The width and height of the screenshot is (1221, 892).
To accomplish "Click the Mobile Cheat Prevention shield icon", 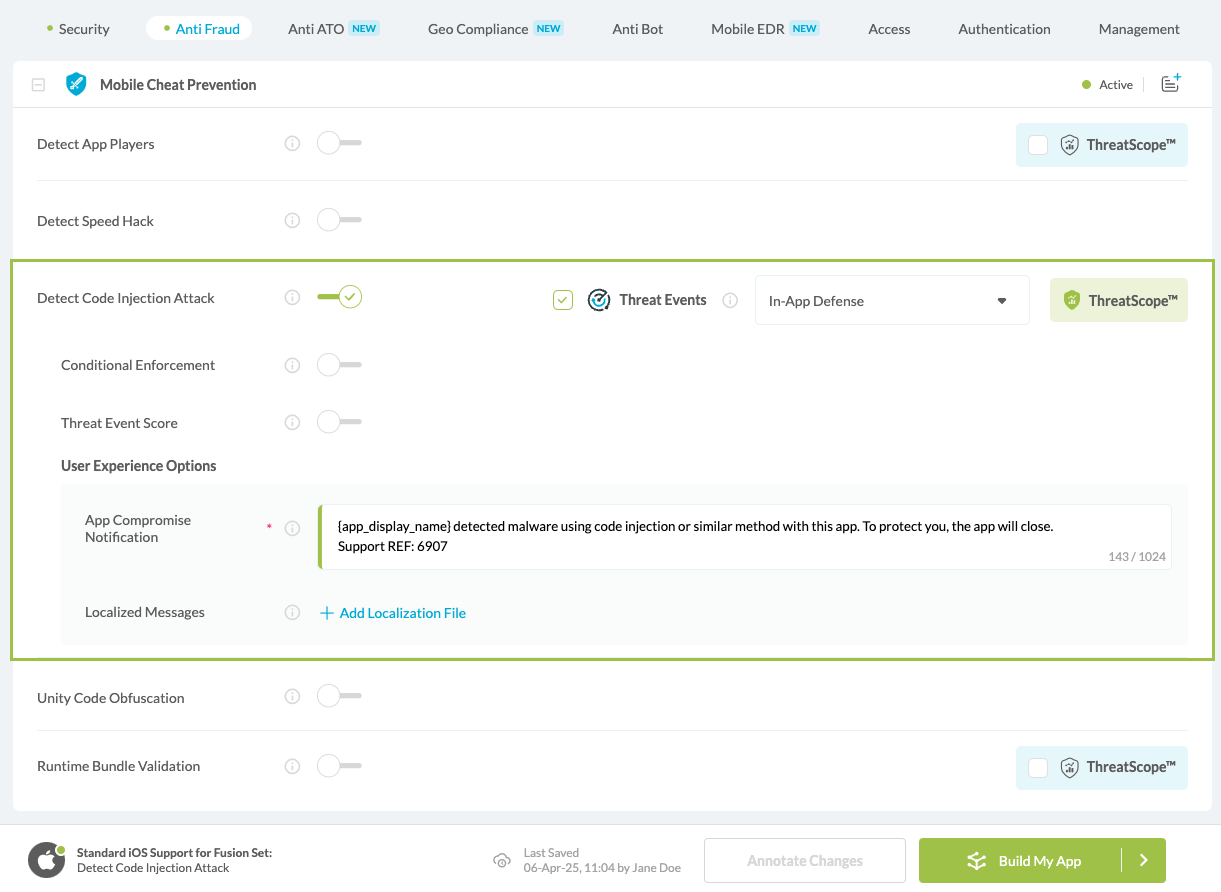I will 76,84.
